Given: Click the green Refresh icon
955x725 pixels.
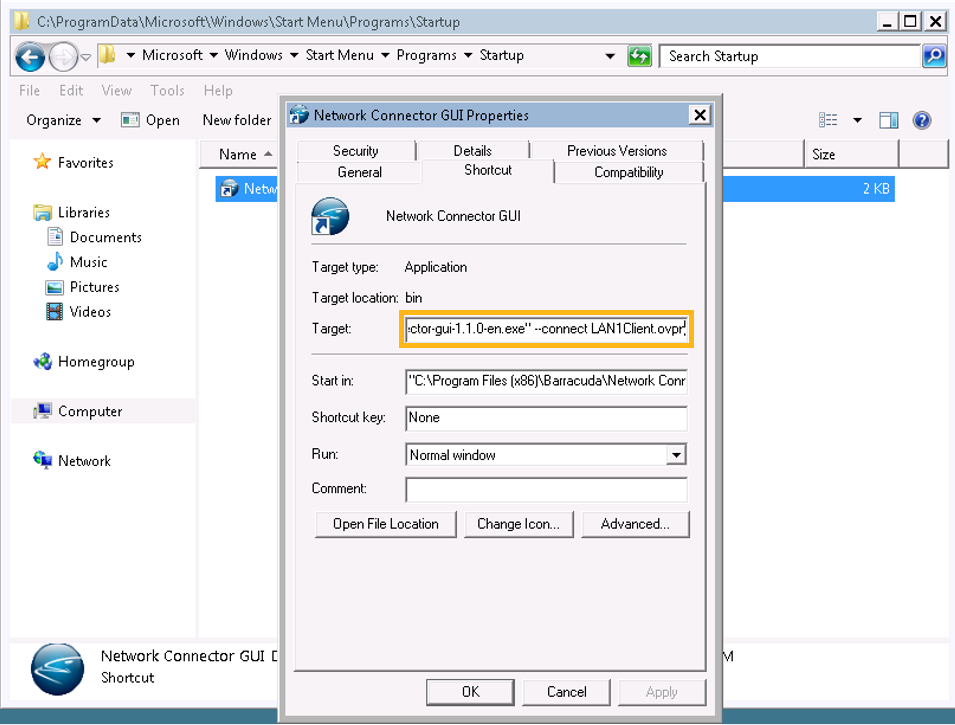Looking at the screenshot, I should pyautogui.click(x=640, y=56).
